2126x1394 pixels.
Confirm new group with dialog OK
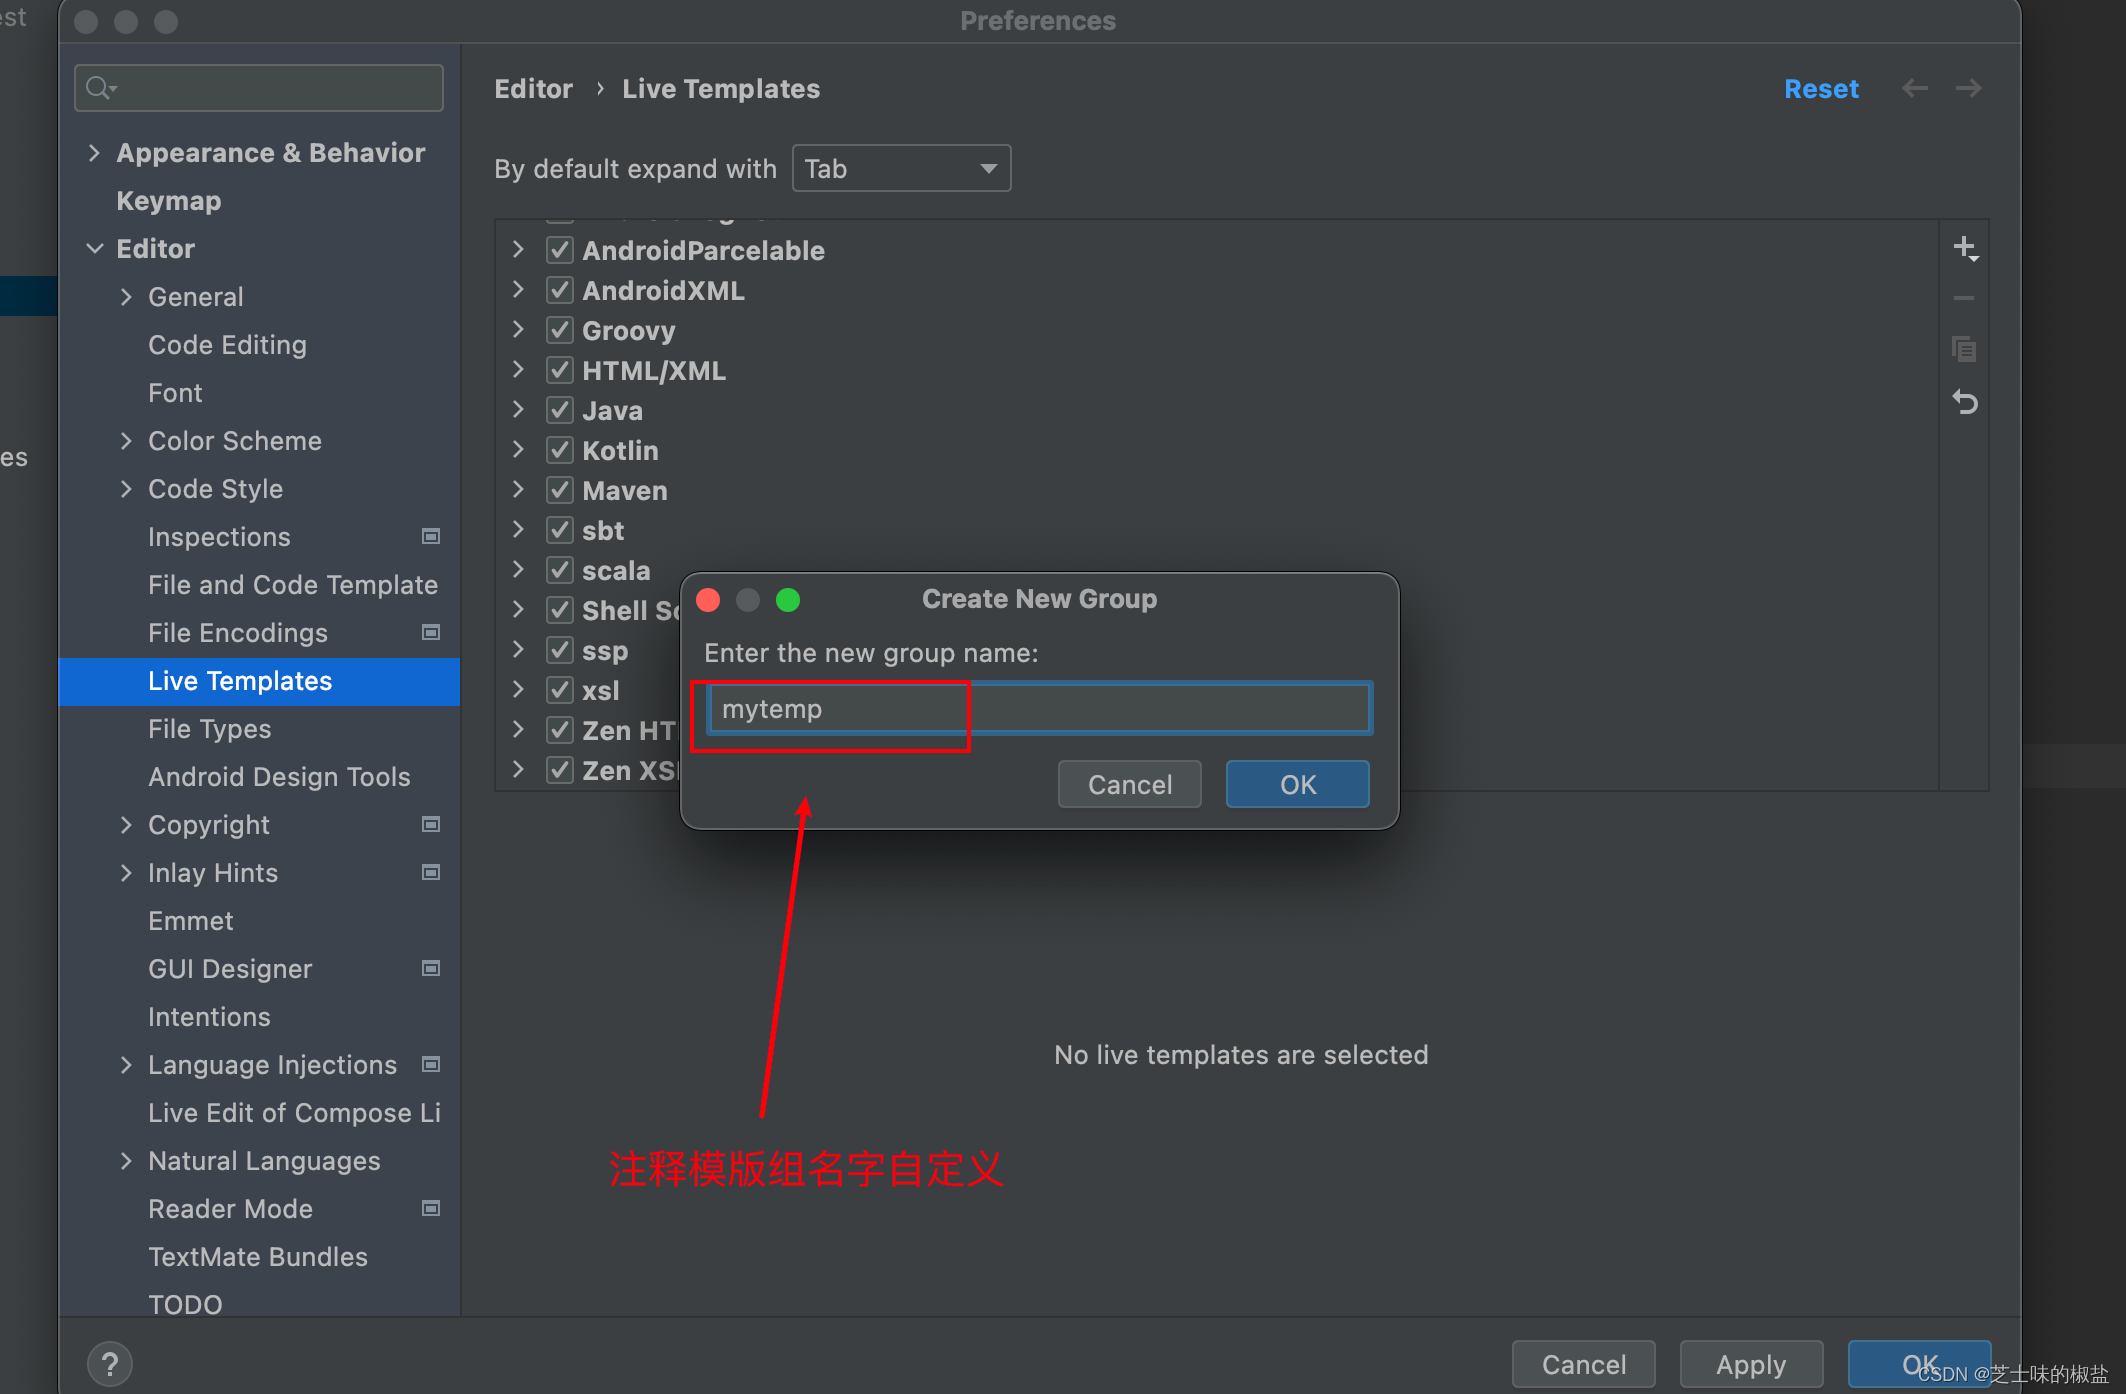click(1297, 784)
